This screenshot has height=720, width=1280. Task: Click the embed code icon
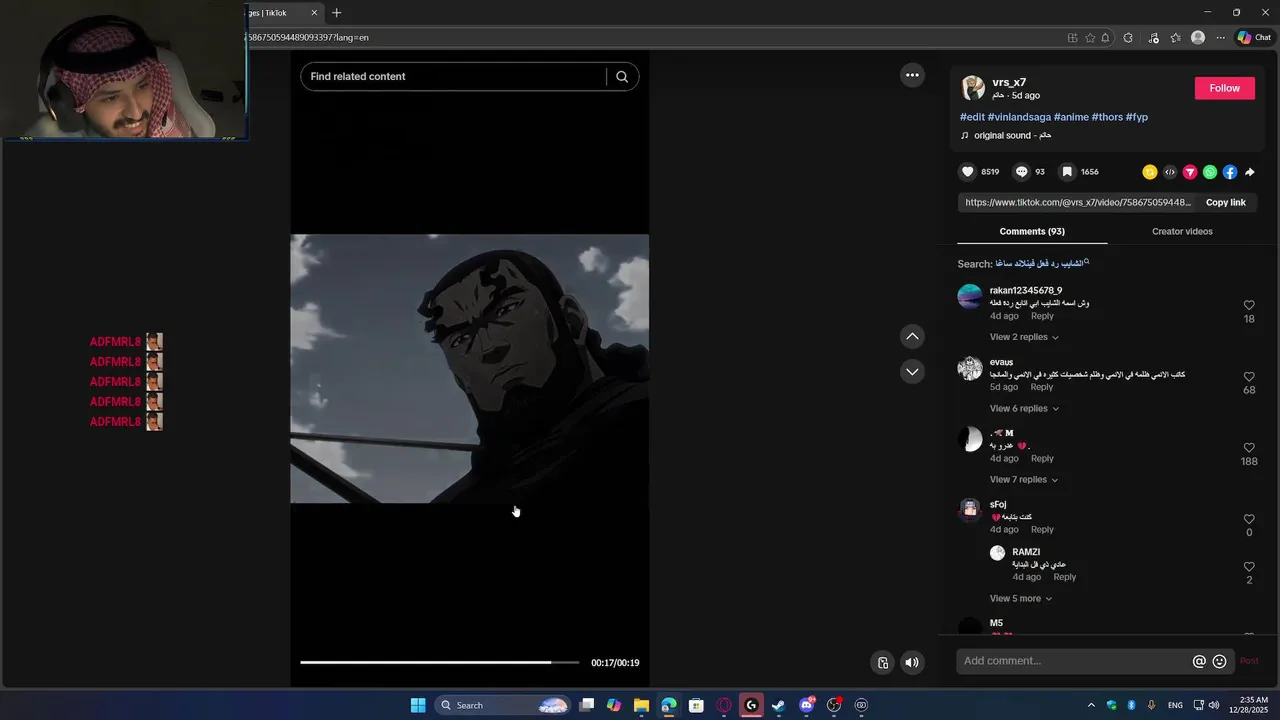click(x=1170, y=172)
